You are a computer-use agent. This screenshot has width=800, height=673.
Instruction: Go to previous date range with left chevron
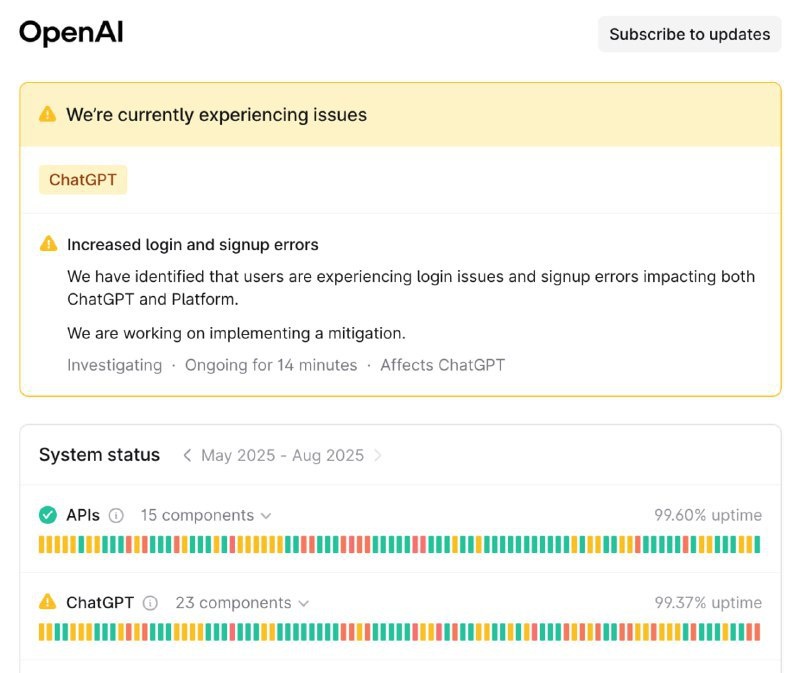coord(187,455)
